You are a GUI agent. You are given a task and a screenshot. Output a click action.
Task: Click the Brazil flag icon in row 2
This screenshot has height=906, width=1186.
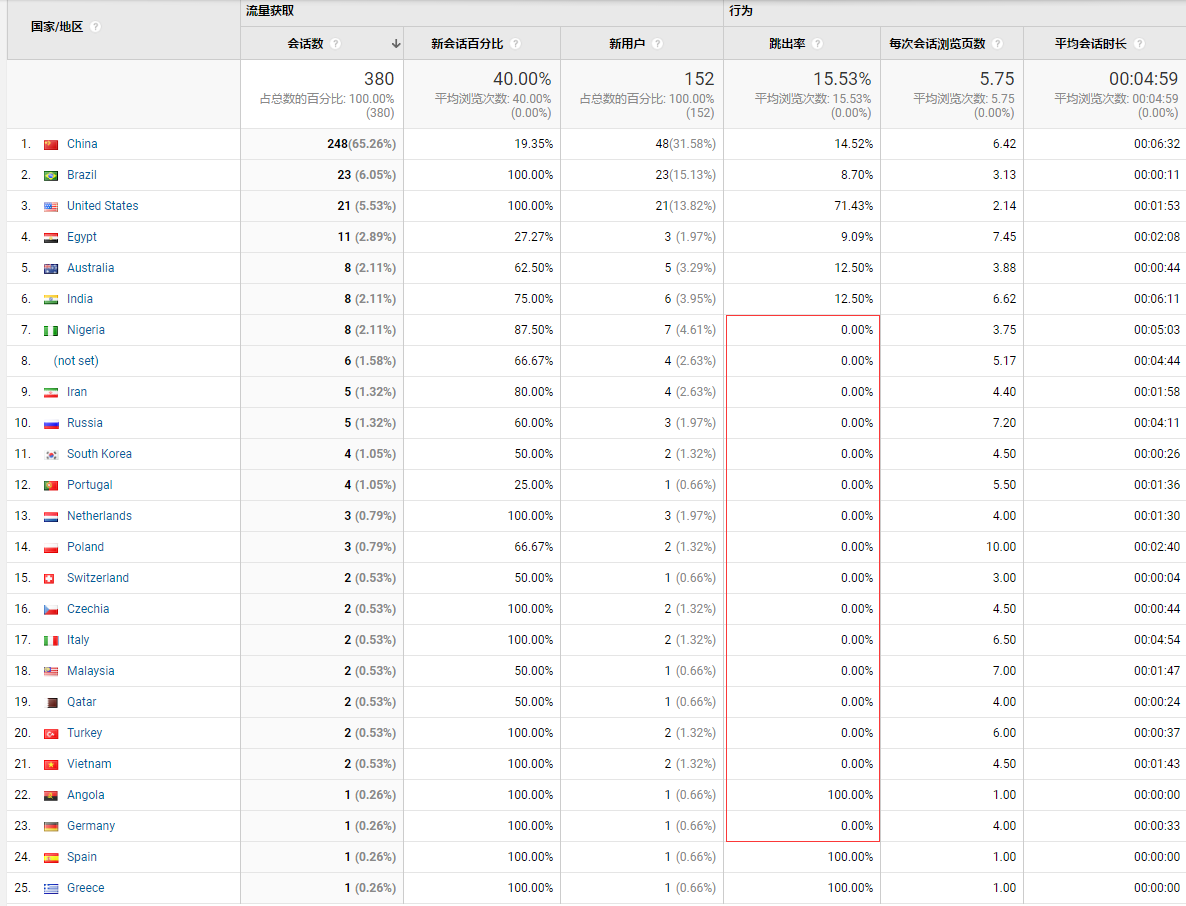point(51,175)
